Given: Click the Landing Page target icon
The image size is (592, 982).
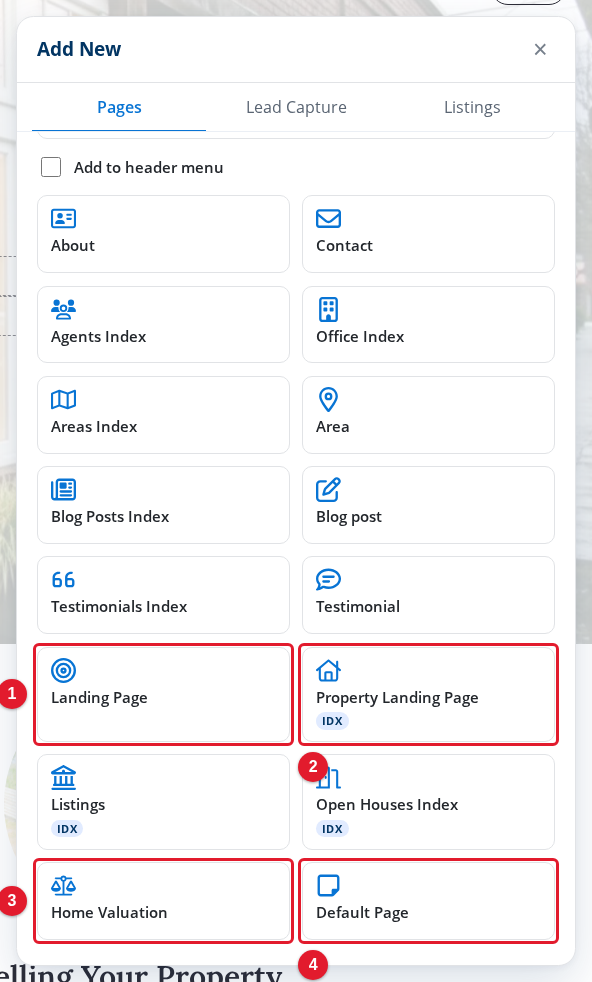Looking at the screenshot, I should point(63,671).
